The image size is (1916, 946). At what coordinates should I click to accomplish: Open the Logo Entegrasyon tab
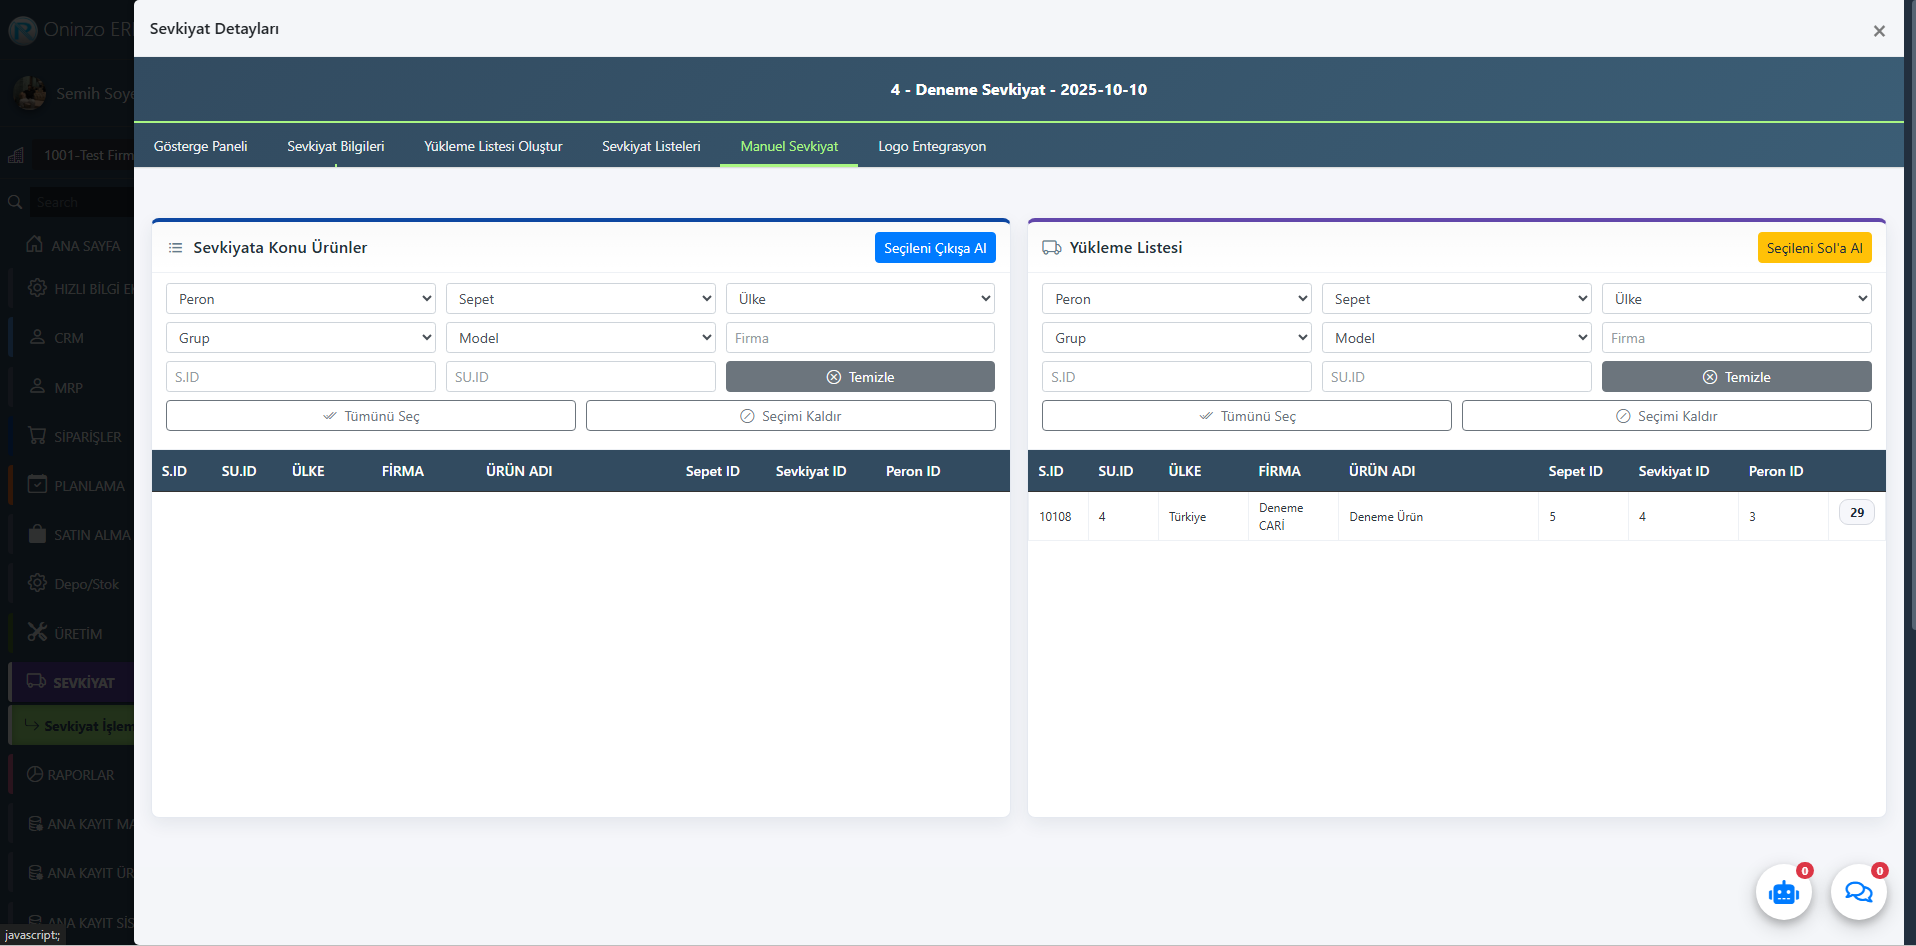pos(932,146)
